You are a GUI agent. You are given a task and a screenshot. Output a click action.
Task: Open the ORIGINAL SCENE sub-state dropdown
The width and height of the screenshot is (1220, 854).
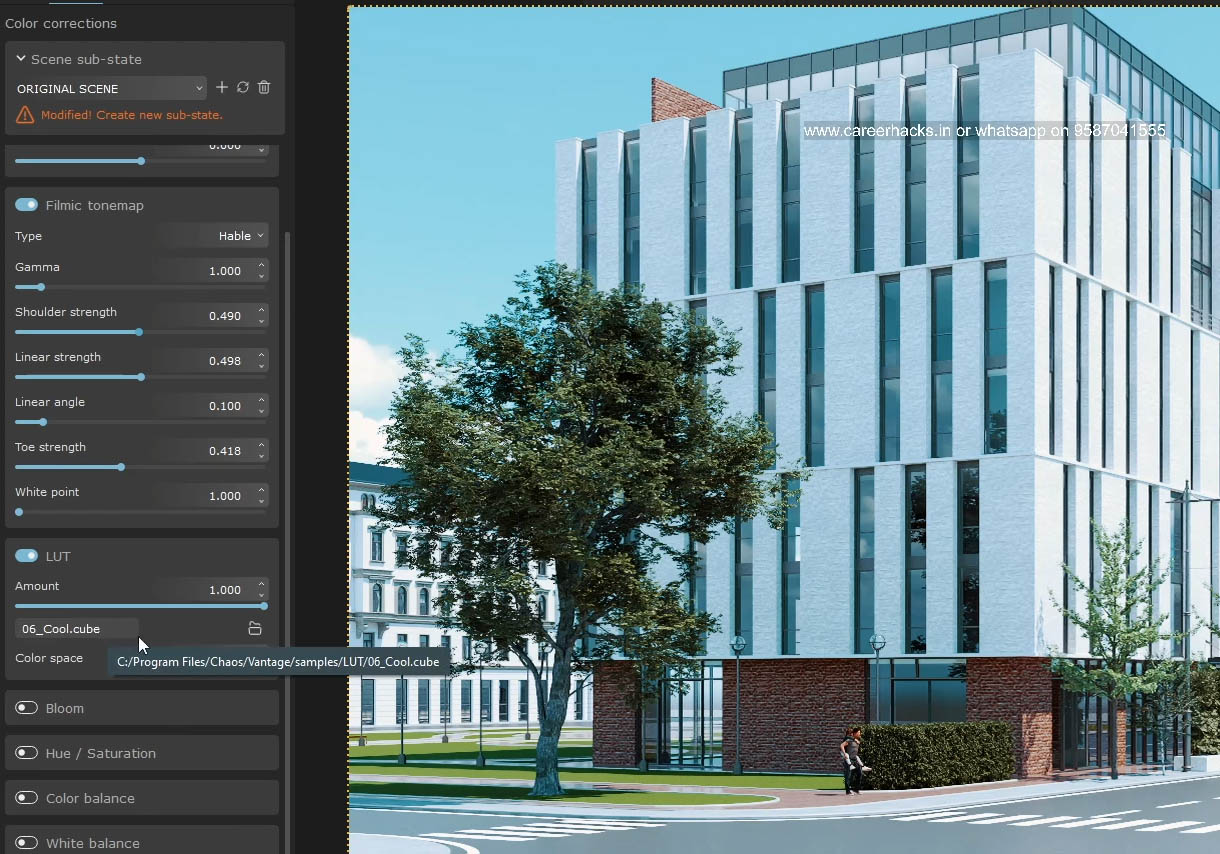point(110,89)
